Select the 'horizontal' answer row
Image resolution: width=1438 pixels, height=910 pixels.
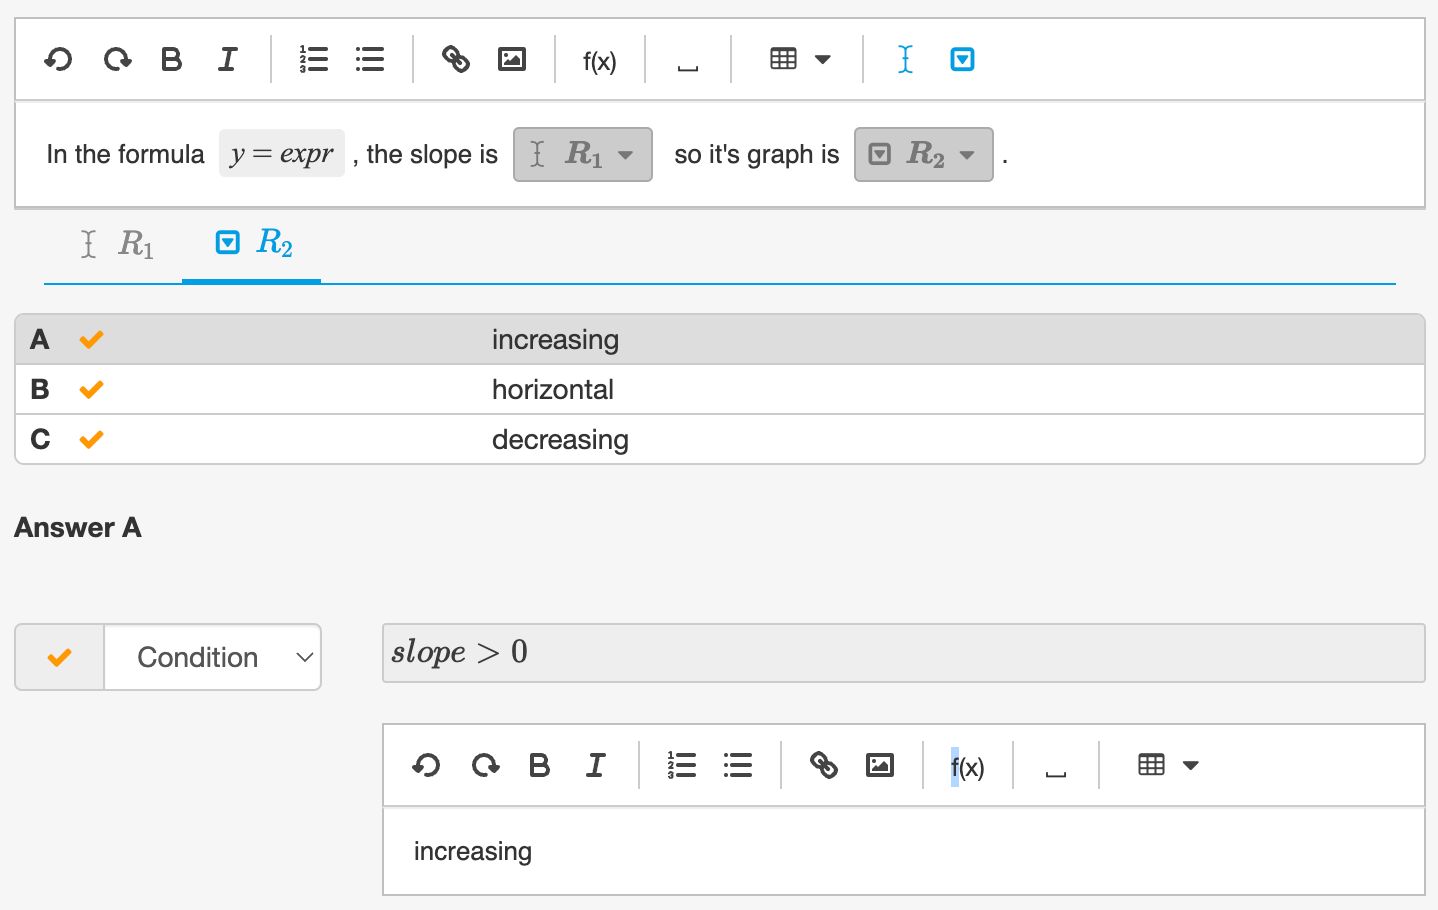(x=552, y=389)
